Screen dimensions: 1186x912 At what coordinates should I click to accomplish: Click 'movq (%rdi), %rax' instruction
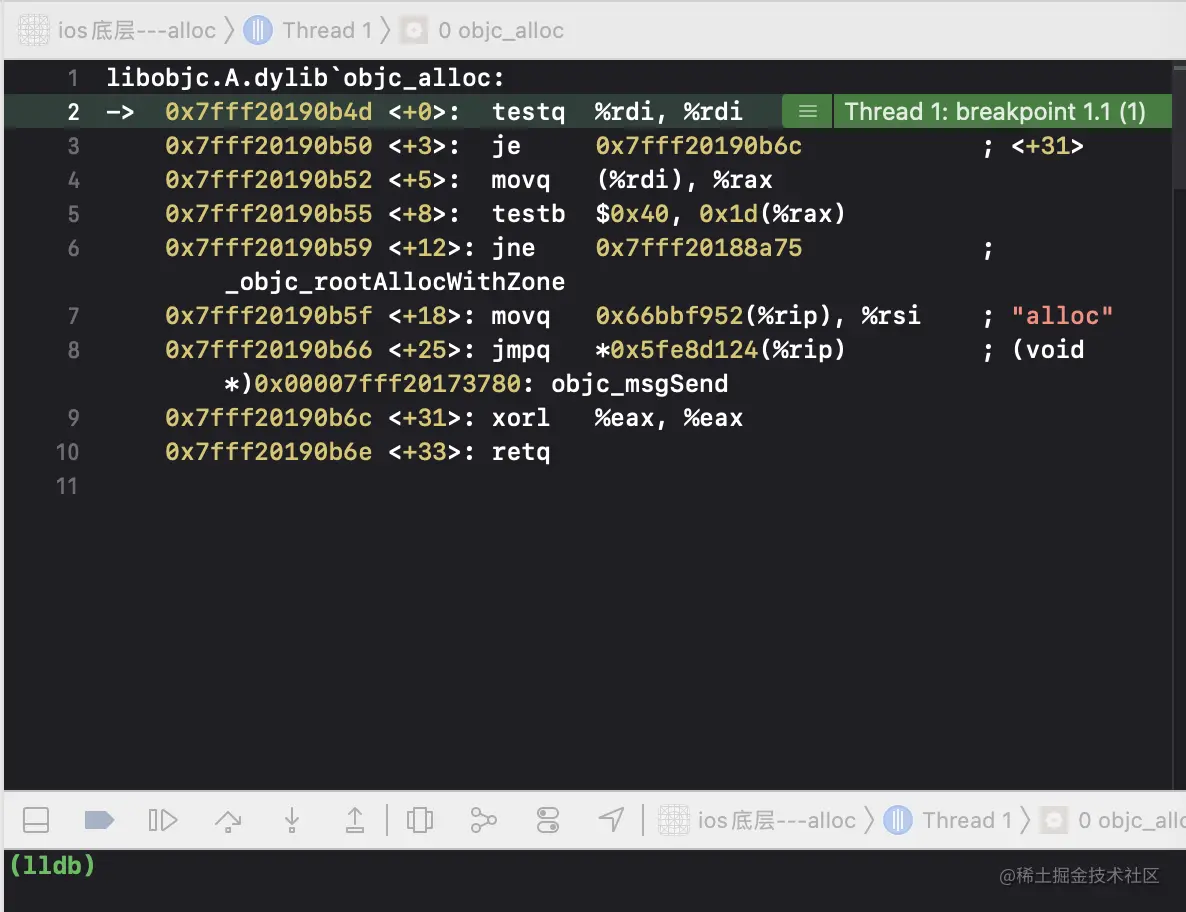point(632,180)
